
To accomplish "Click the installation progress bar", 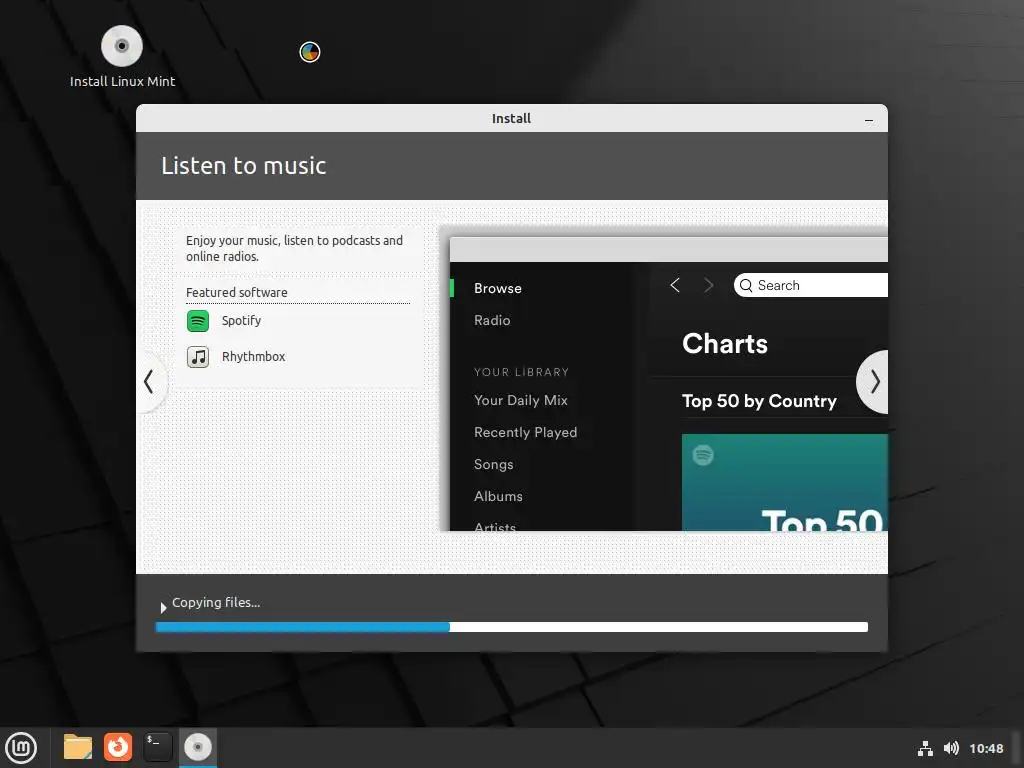I will pos(511,627).
